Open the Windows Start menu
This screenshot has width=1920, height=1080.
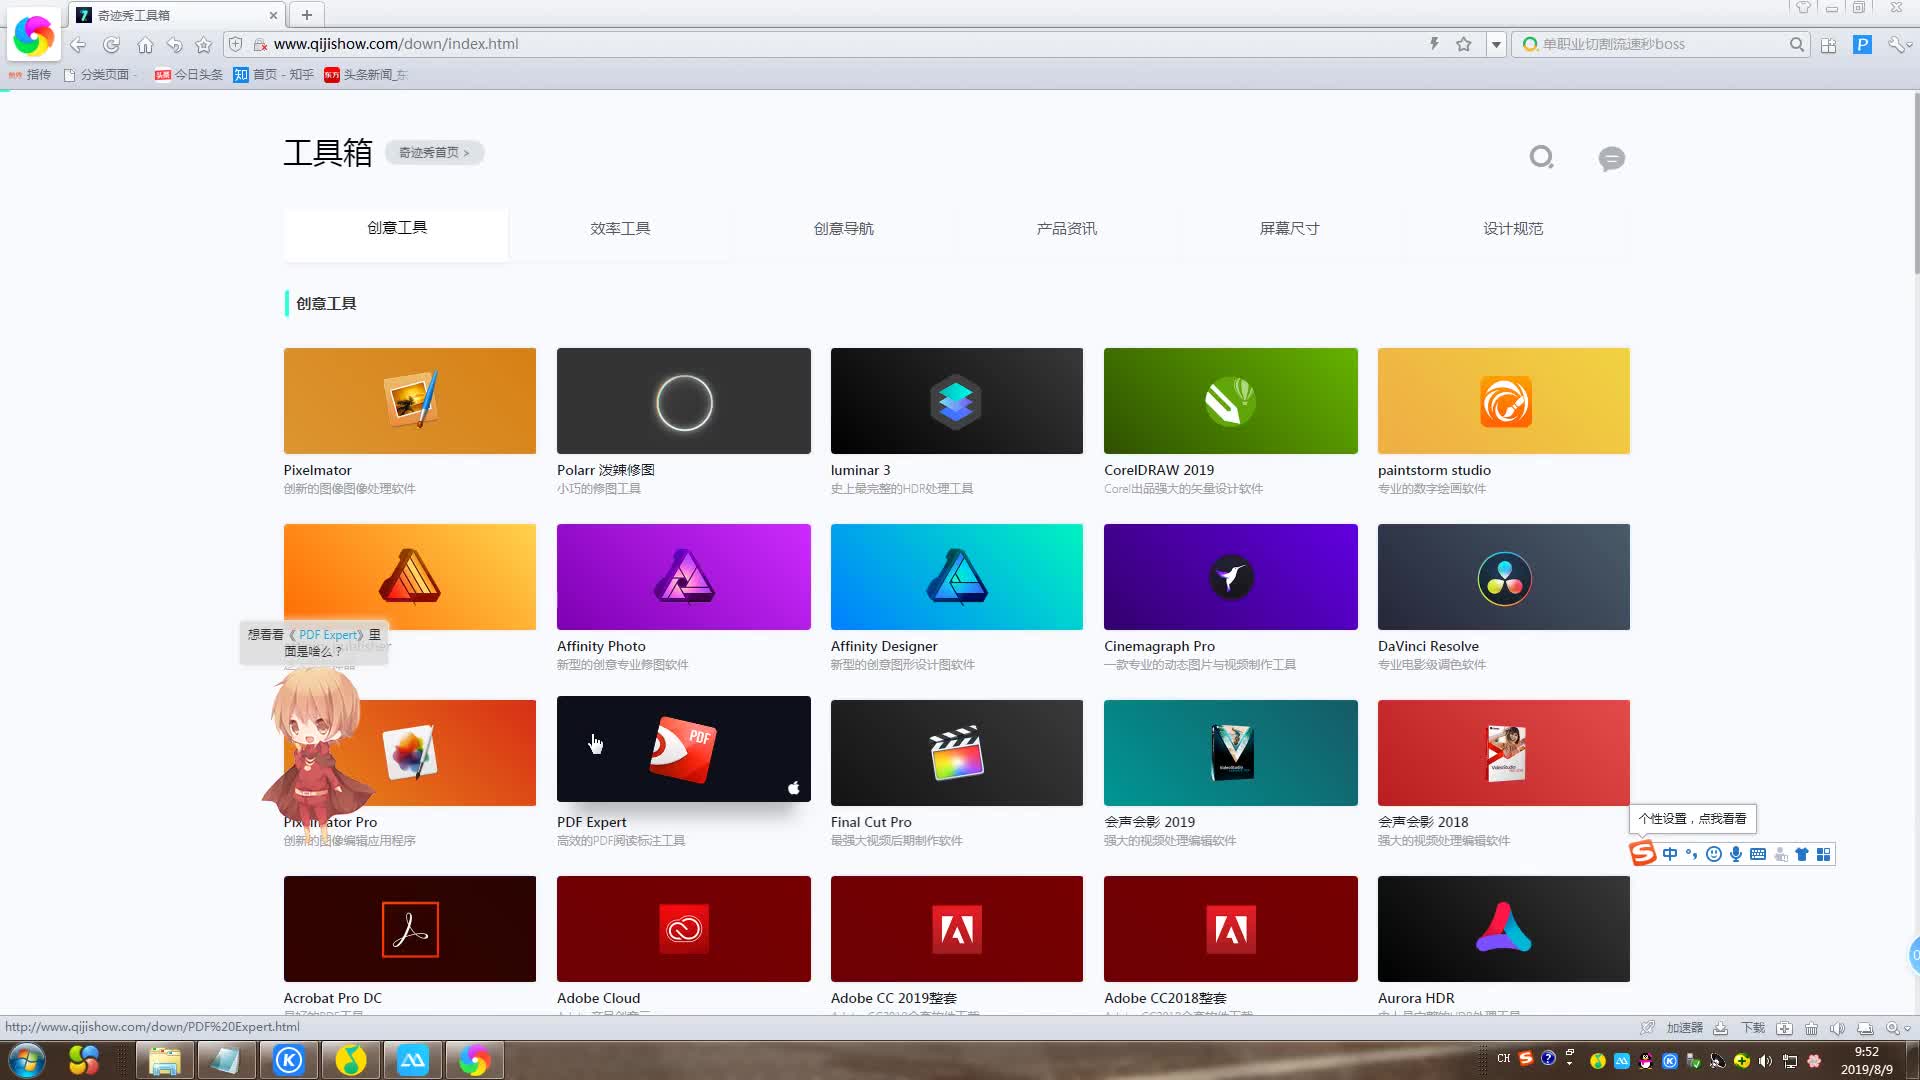tap(27, 1060)
